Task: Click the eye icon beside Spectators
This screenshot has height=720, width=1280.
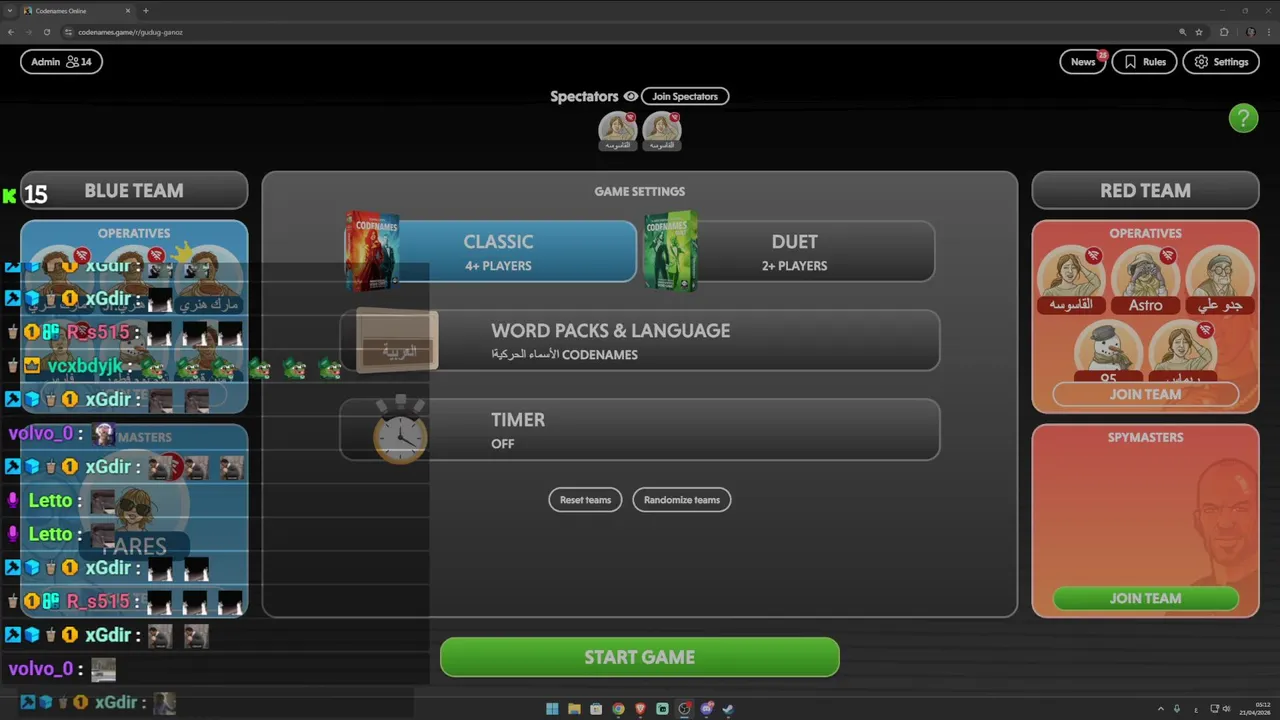Action: point(630,97)
